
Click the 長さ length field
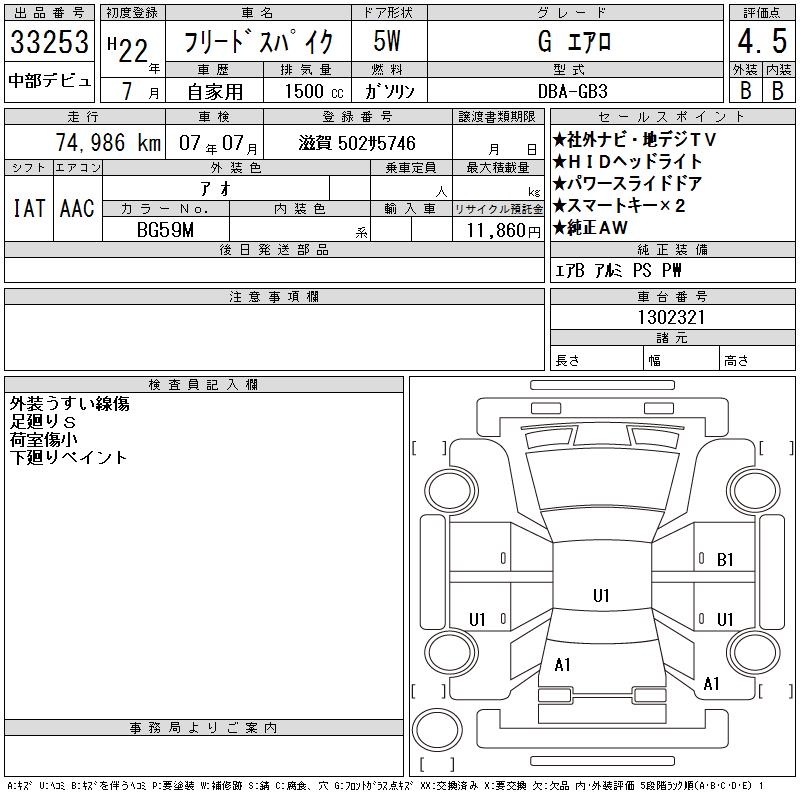596,358
